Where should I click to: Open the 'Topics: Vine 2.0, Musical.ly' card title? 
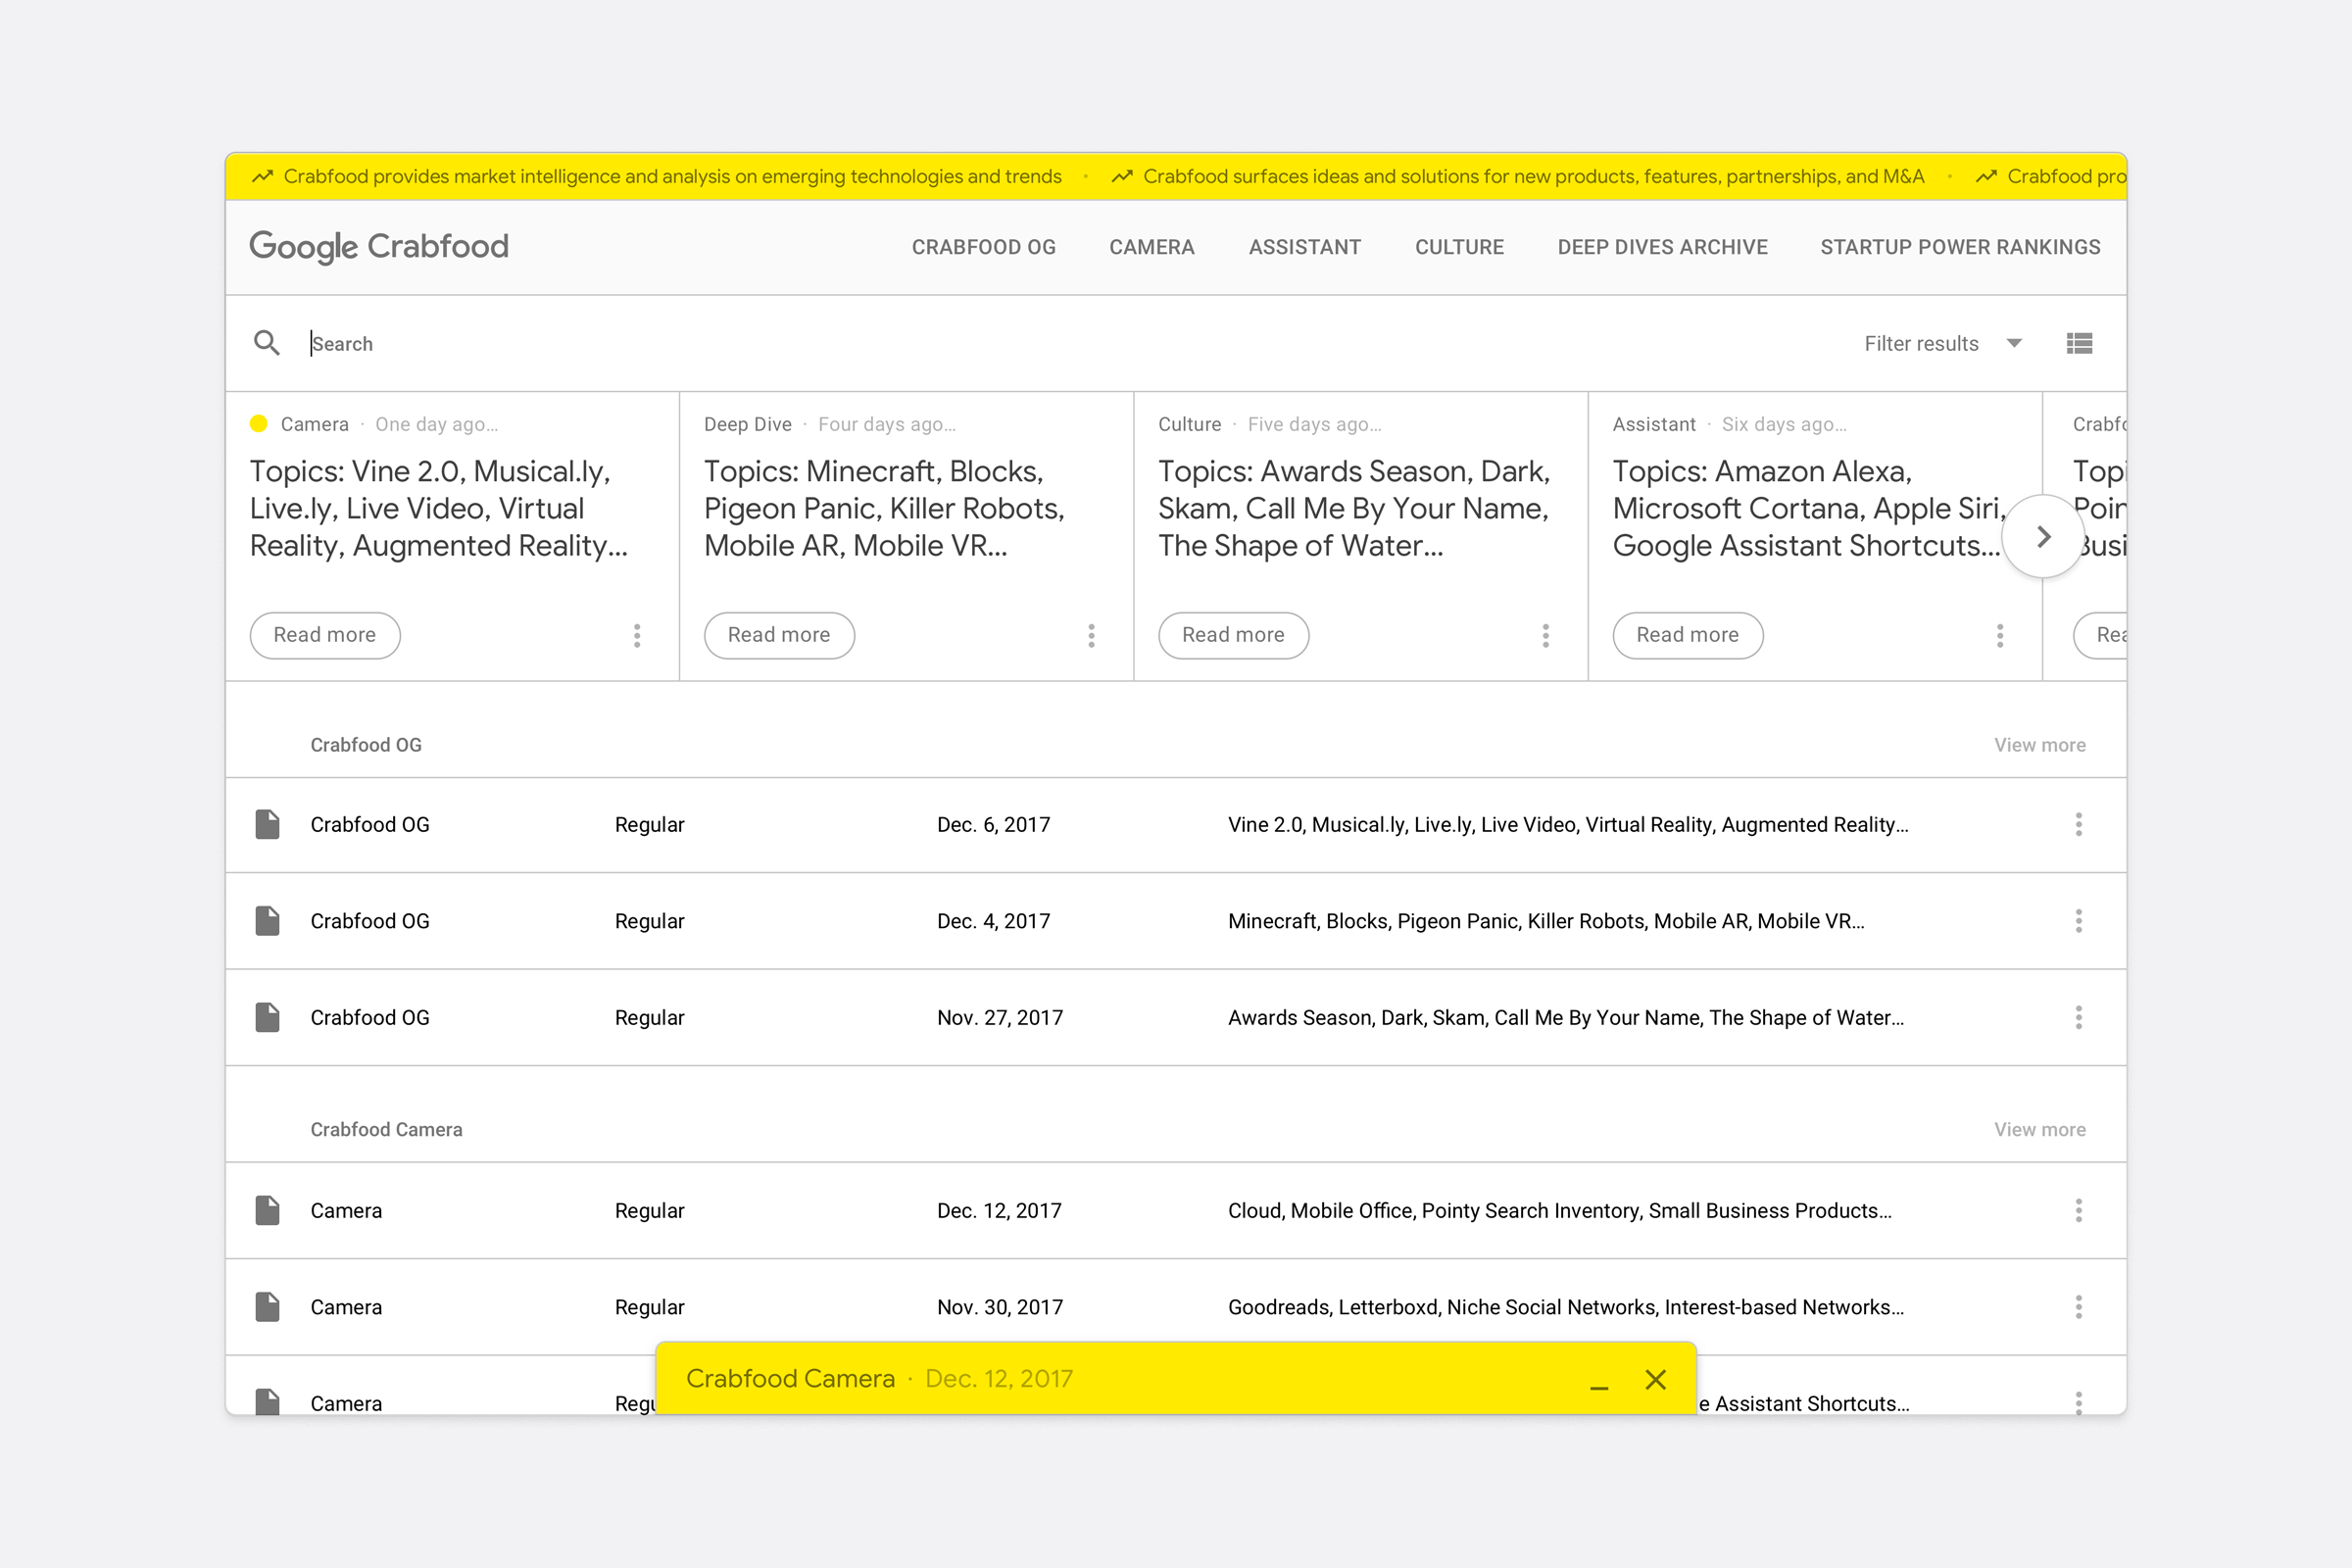(x=439, y=509)
